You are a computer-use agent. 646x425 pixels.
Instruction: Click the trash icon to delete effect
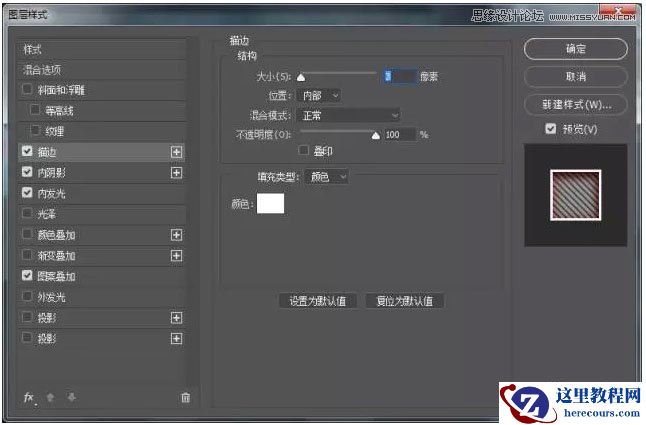[x=185, y=397]
